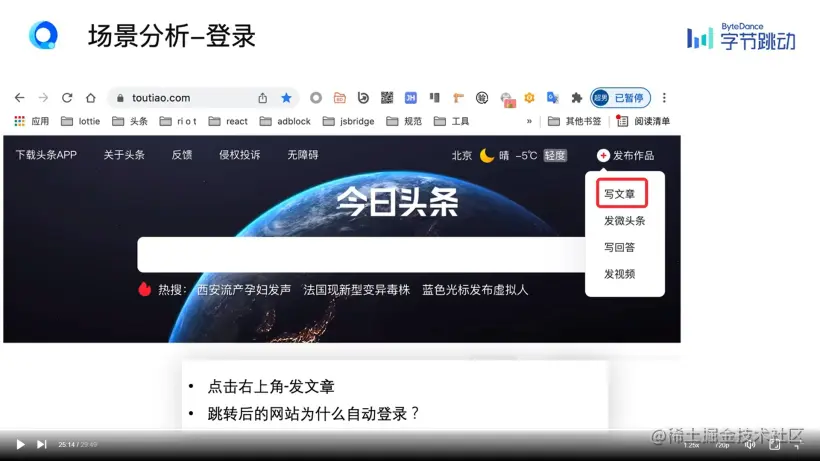This screenshot has height=461, width=820.
Task: Expand hidden bookmarks with the » chevron
Action: tap(529, 121)
